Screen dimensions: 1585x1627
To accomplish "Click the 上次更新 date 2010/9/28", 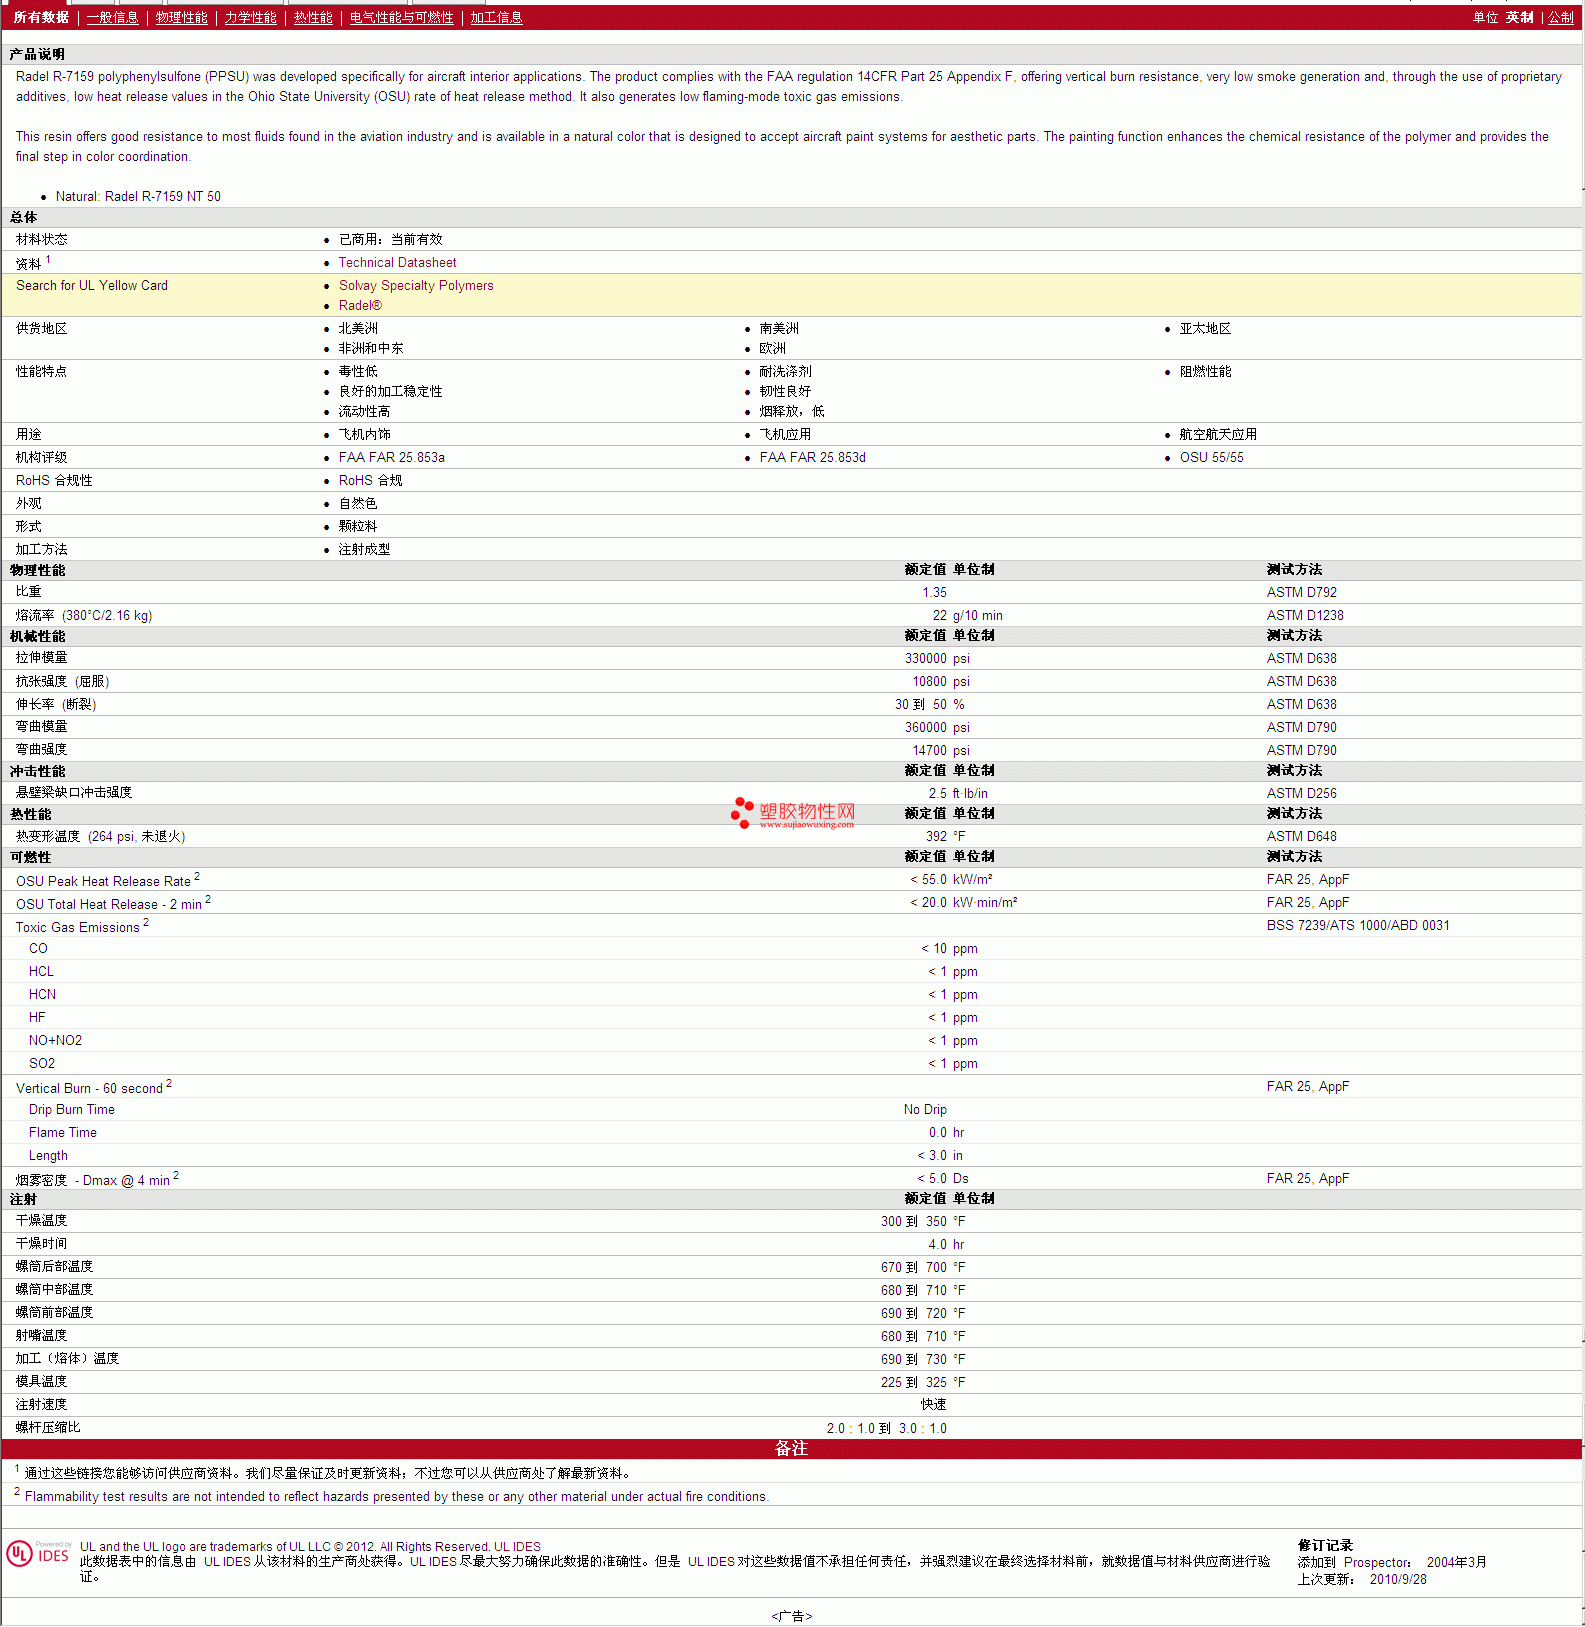I will click(x=1398, y=1579).
